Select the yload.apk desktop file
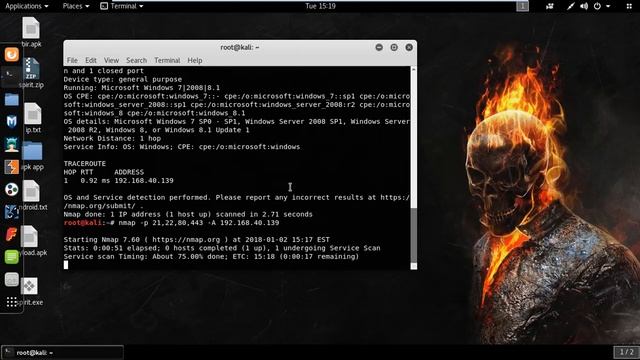The height and width of the screenshot is (360, 640). point(31,241)
